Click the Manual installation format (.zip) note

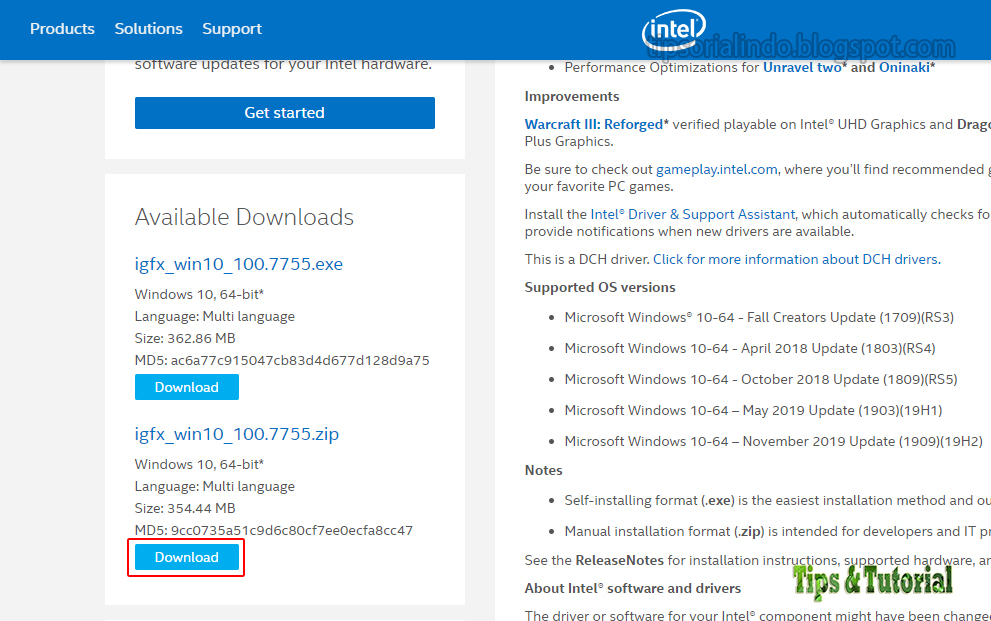[777, 531]
